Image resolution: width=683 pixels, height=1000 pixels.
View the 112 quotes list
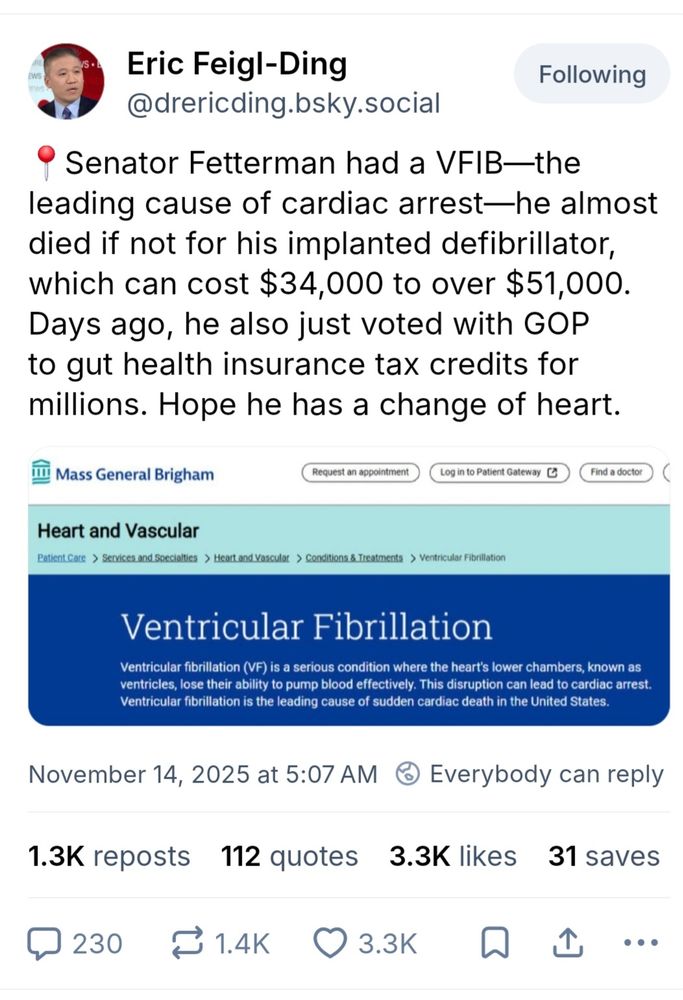tap(290, 856)
